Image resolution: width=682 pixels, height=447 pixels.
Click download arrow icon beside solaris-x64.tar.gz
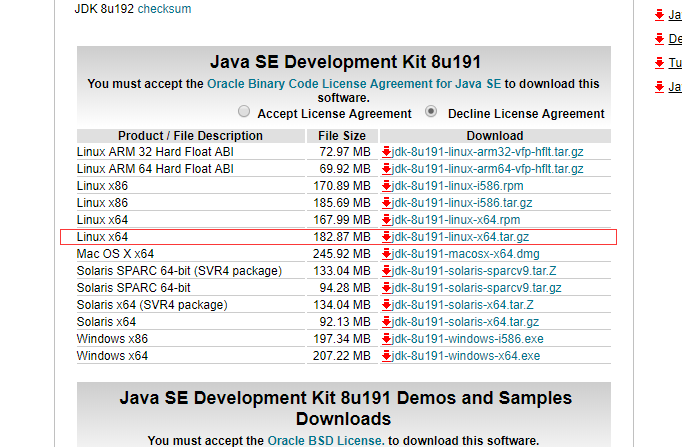tap(386, 321)
